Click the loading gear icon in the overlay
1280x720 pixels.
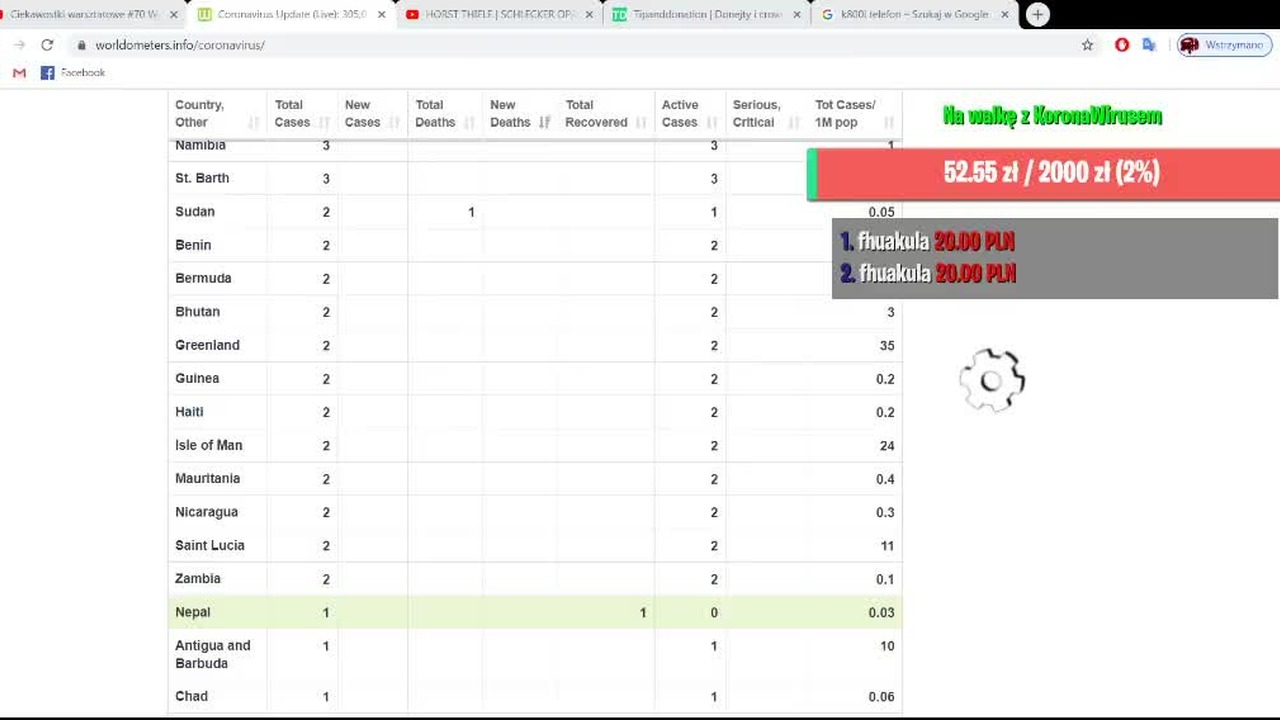pyautogui.click(x=992, y=380)
